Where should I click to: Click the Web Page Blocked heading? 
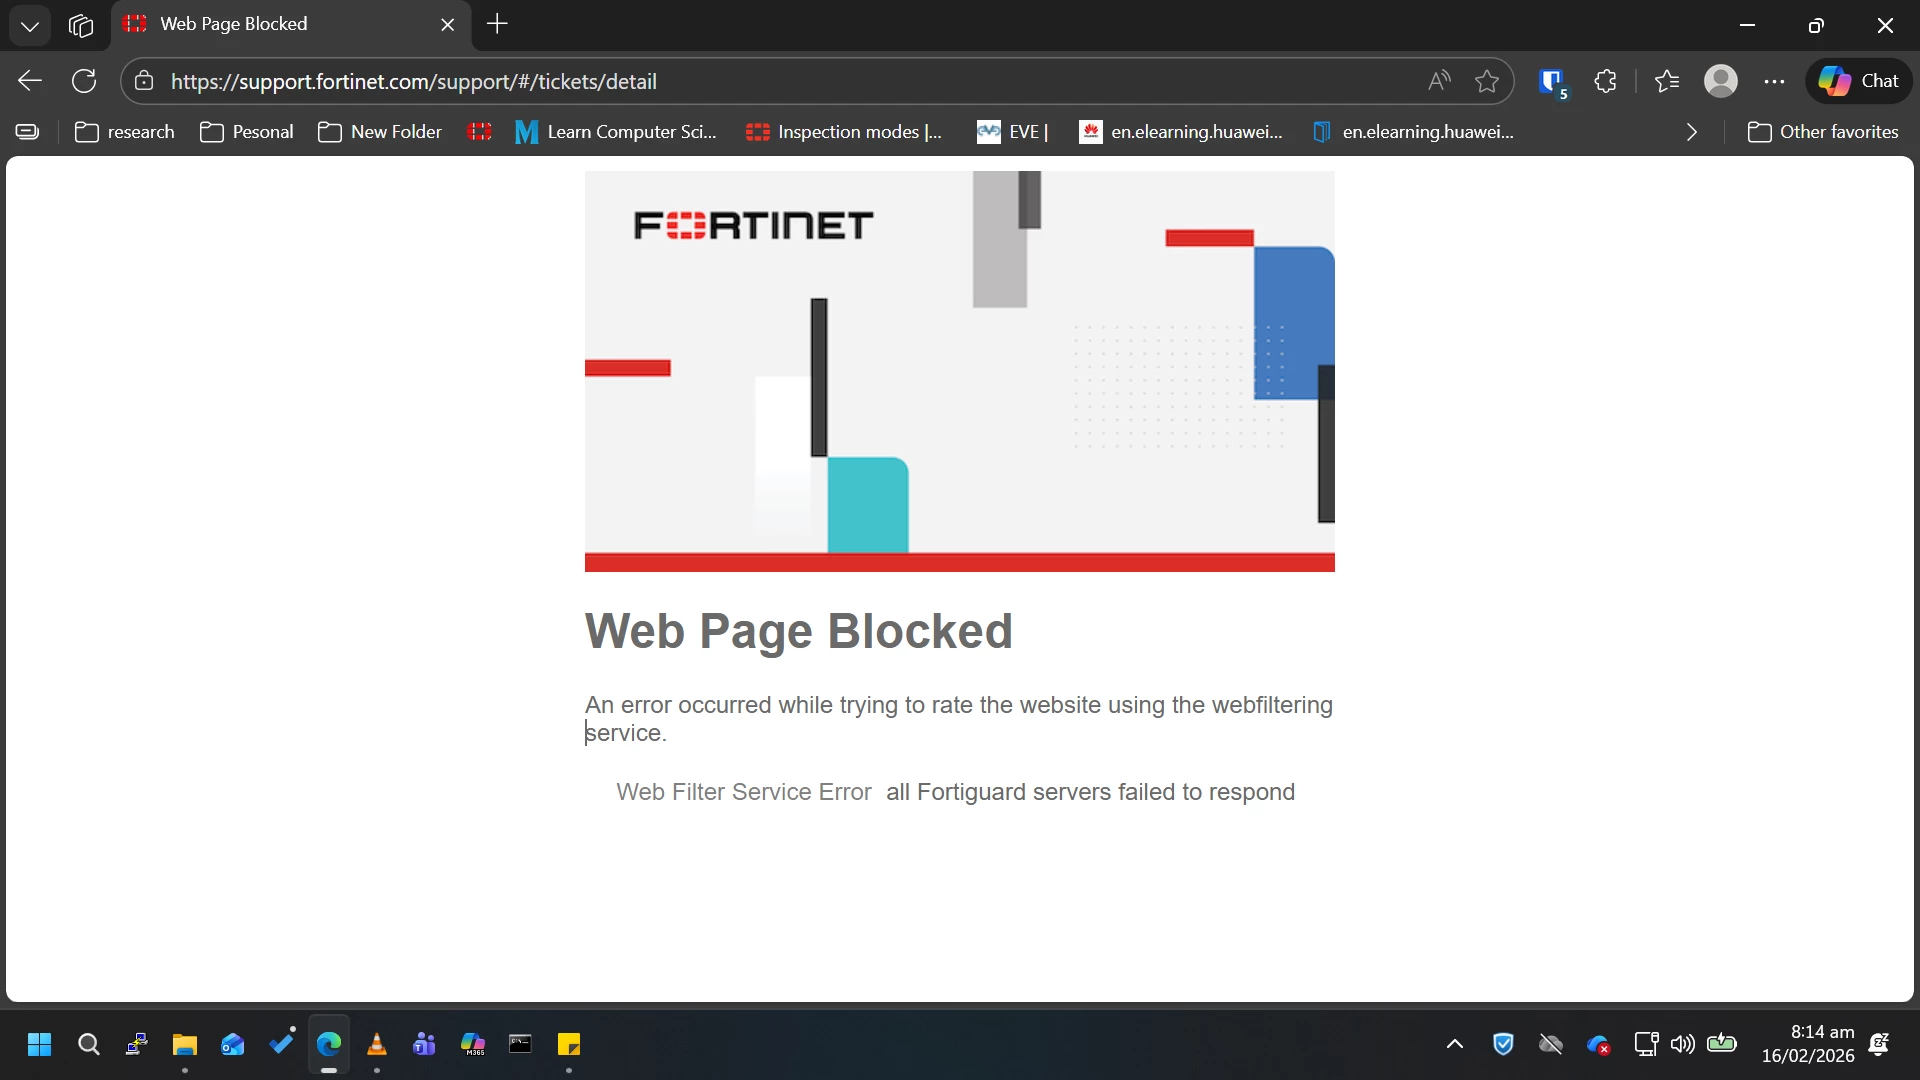point(799,631)
